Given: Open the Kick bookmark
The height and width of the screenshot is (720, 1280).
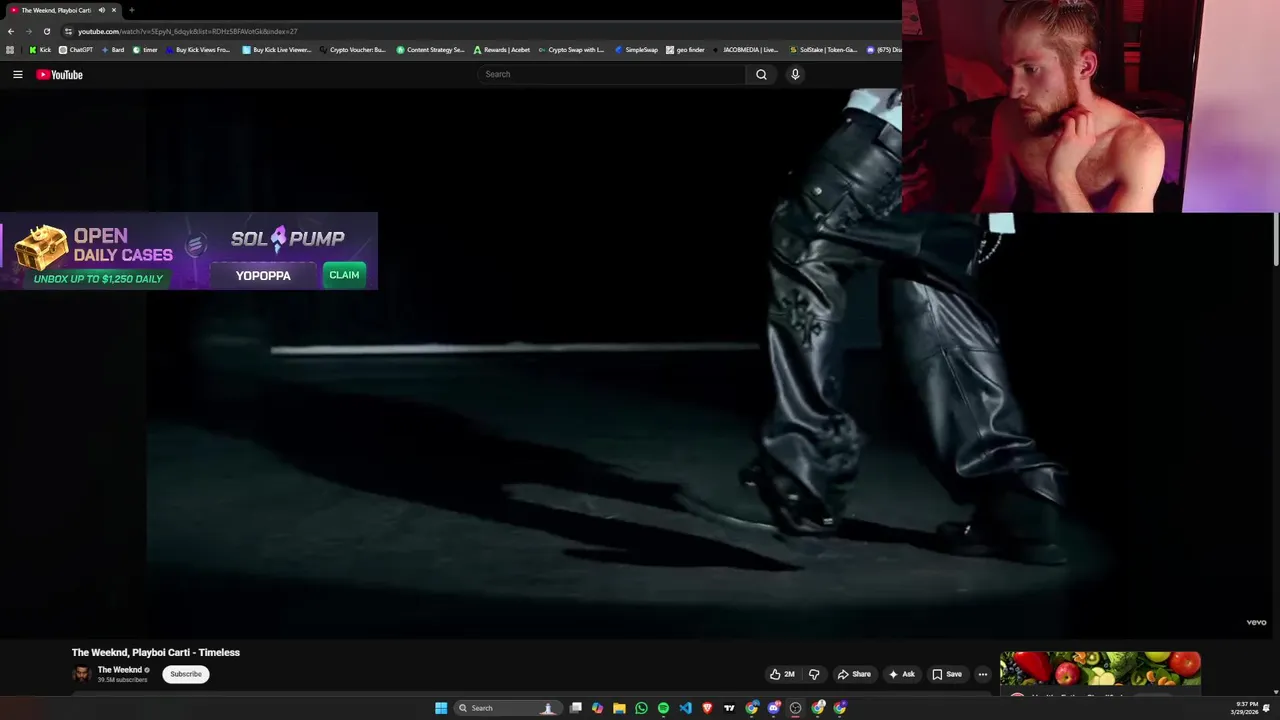Looking at the screenshot, I should point(40,49).
